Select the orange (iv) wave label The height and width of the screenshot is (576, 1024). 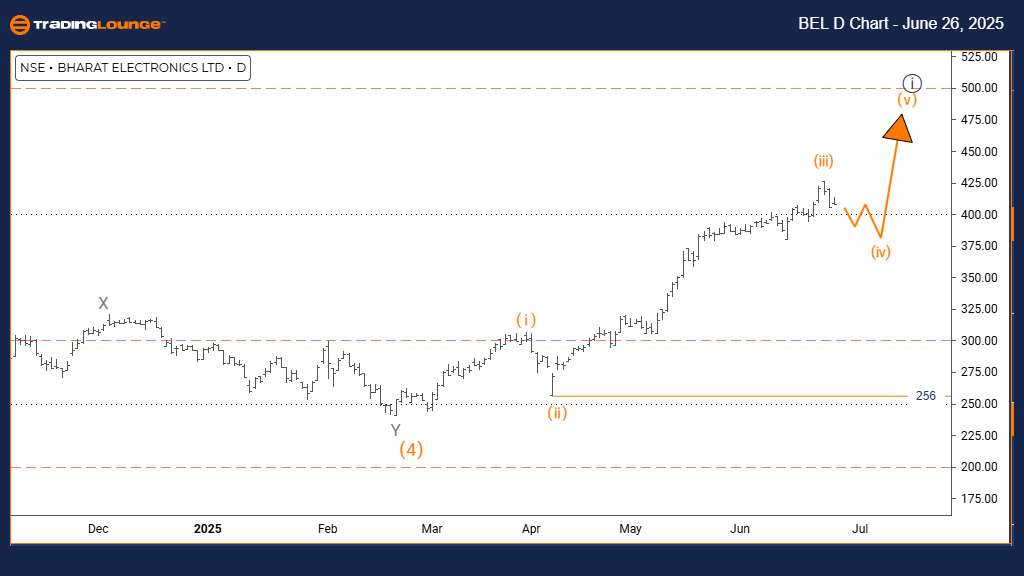[x=880, y=252]
